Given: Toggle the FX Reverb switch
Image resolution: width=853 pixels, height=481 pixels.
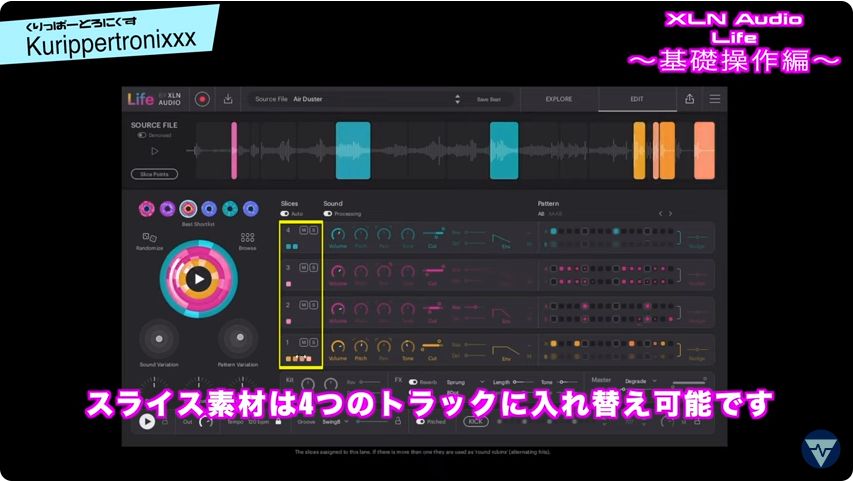Looking at the screenshot, I should tap(413, 382).
